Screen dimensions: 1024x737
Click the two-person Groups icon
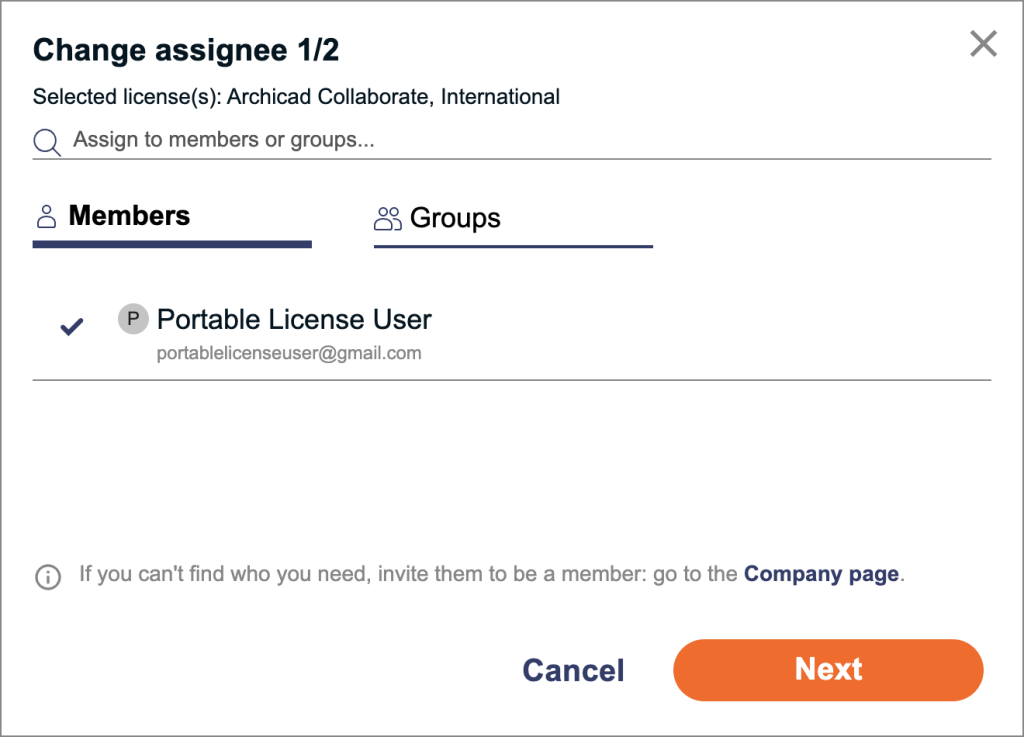coord(387,218)
